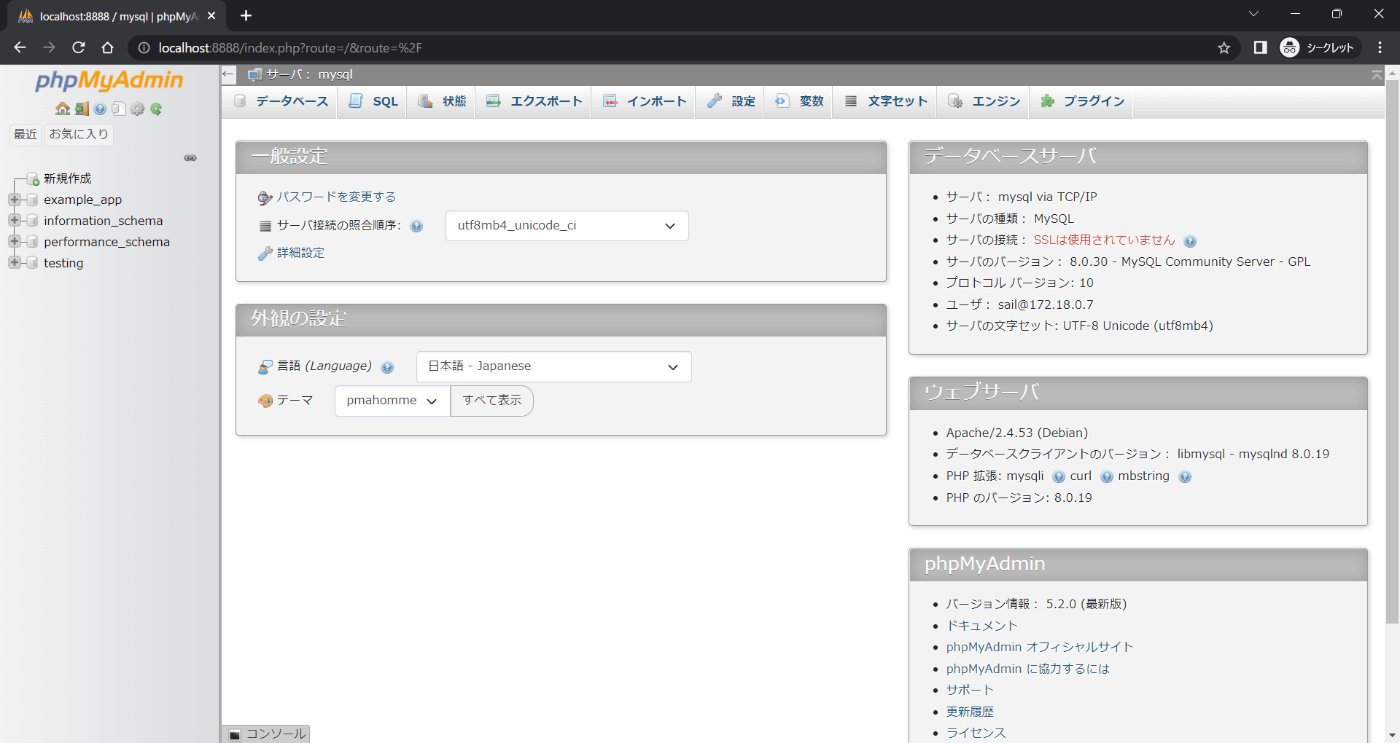Click the logout door icon in sidebar
Viewport: 1400px width, 743px height.
point(81,109)
